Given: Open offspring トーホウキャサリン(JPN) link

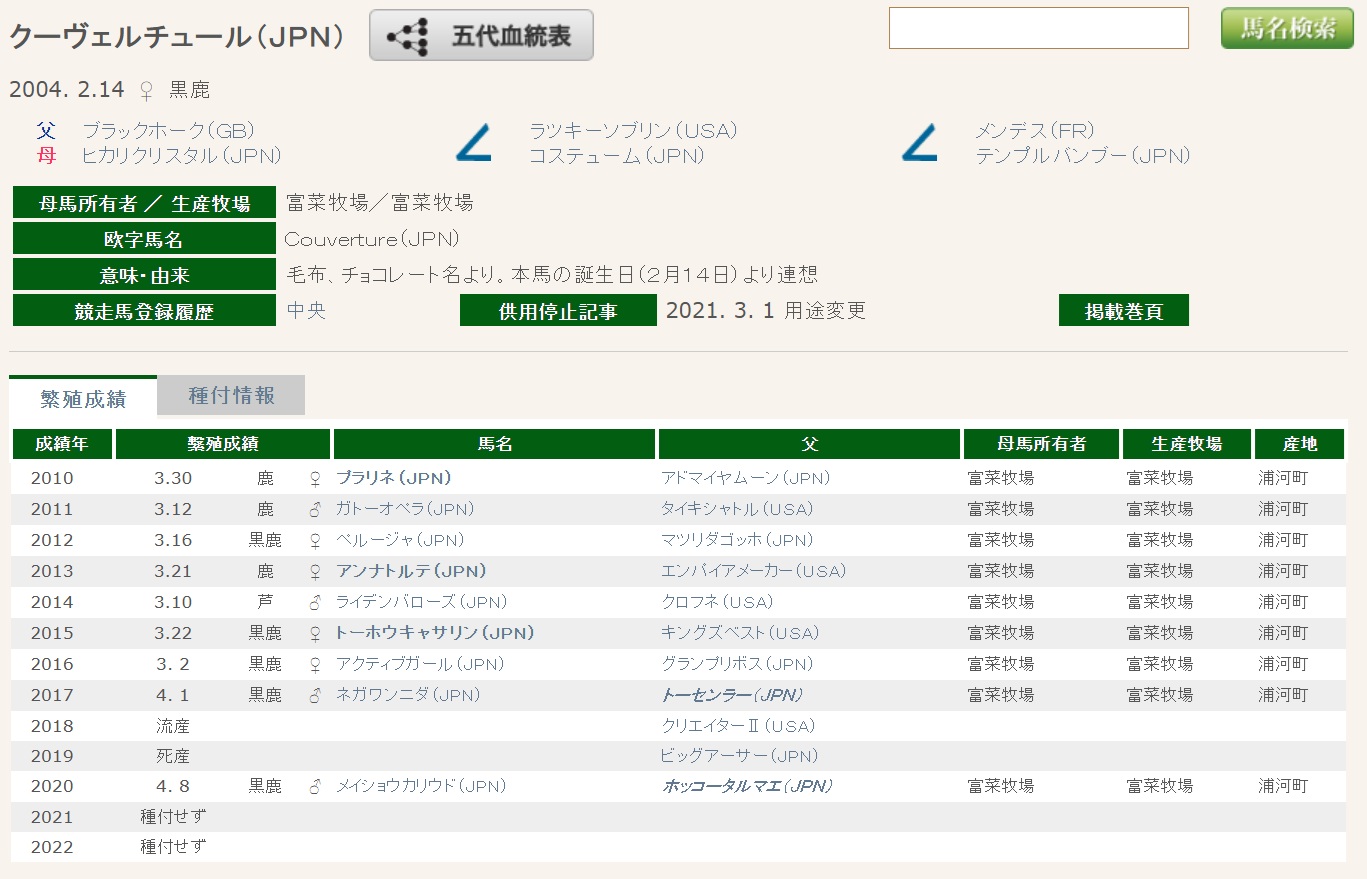Looking at the screenshot, I should point(434,633).
